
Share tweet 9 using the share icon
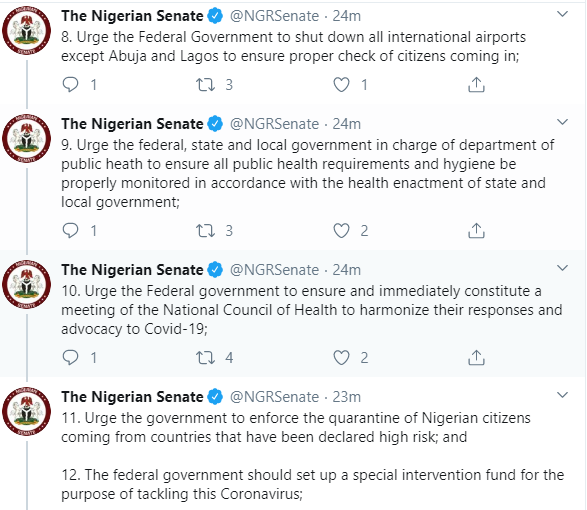[x=476, y=231]
